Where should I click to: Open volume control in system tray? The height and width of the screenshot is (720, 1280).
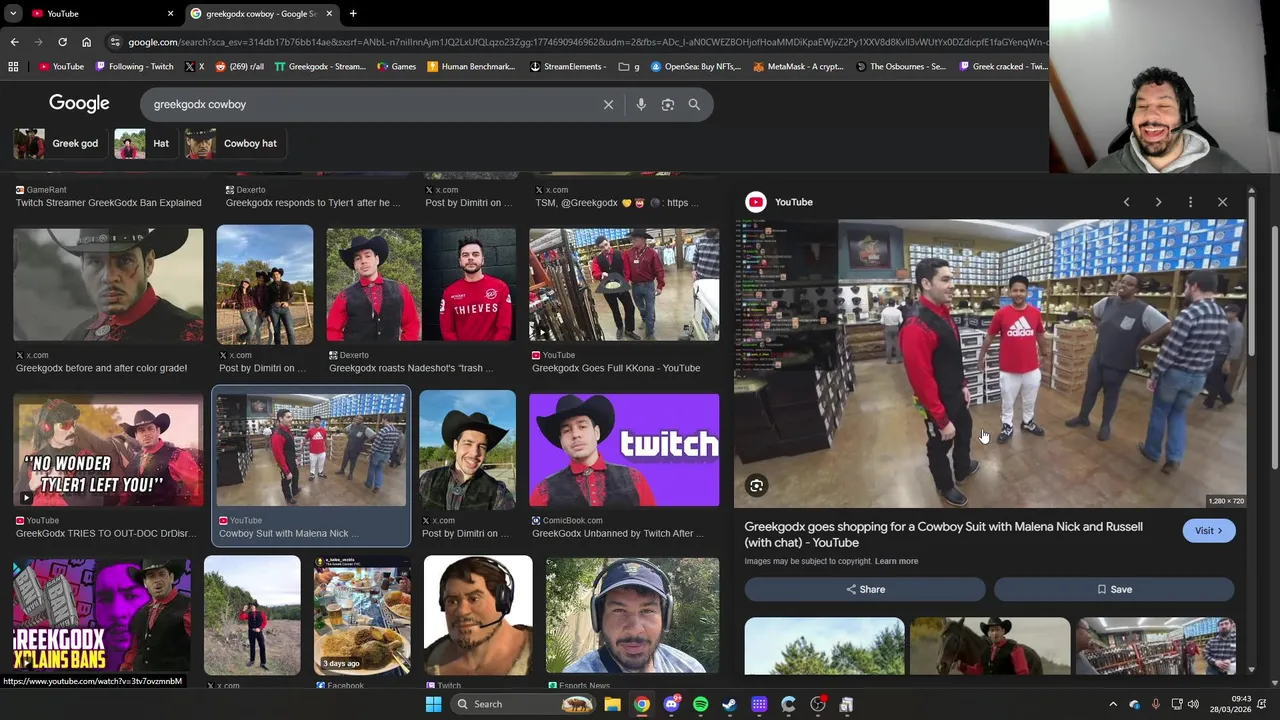[x=1193, y=704]
